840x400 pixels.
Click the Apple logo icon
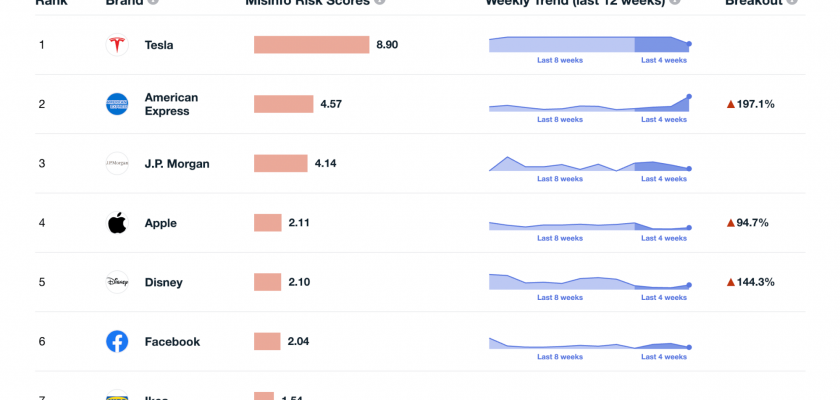click(117, 223)
